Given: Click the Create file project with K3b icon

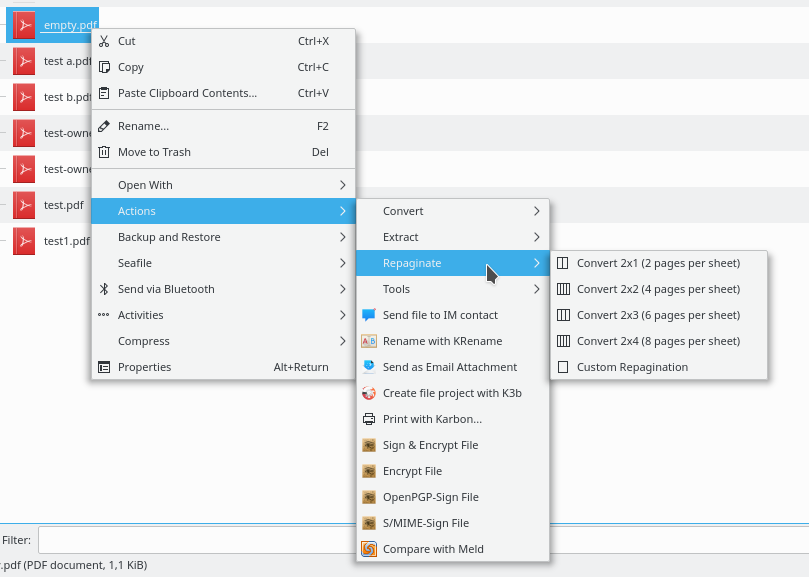Looking at the screenshot, I should pyautogui.click(x=369, y=393).
